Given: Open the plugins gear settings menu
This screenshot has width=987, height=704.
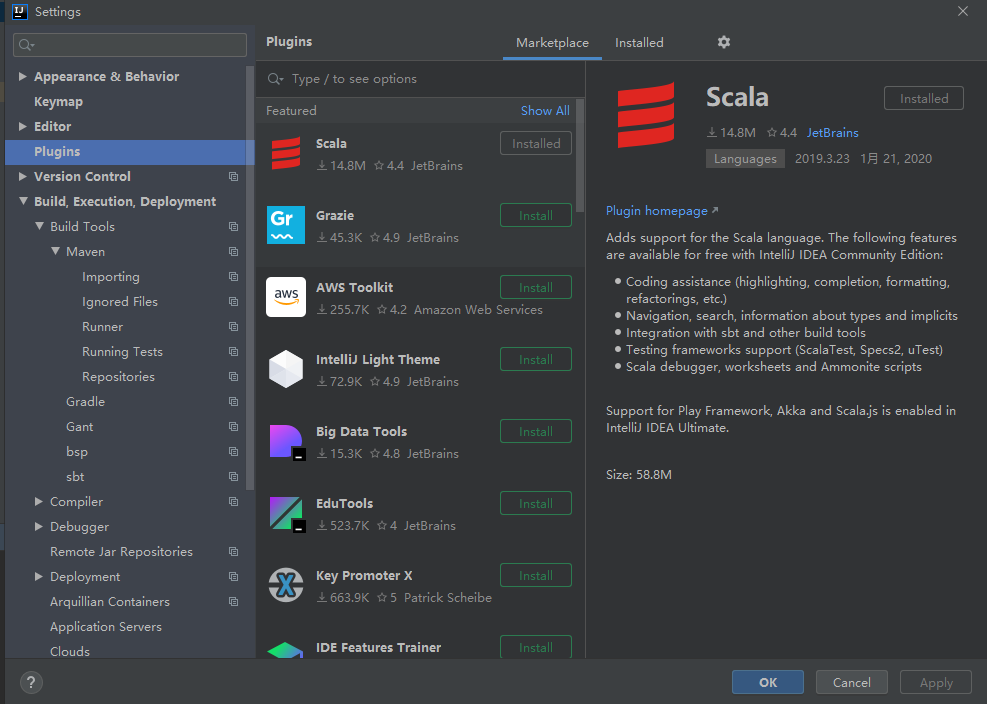Looking at the screenshot, I should pyautogui.click(x=724, y=42).
